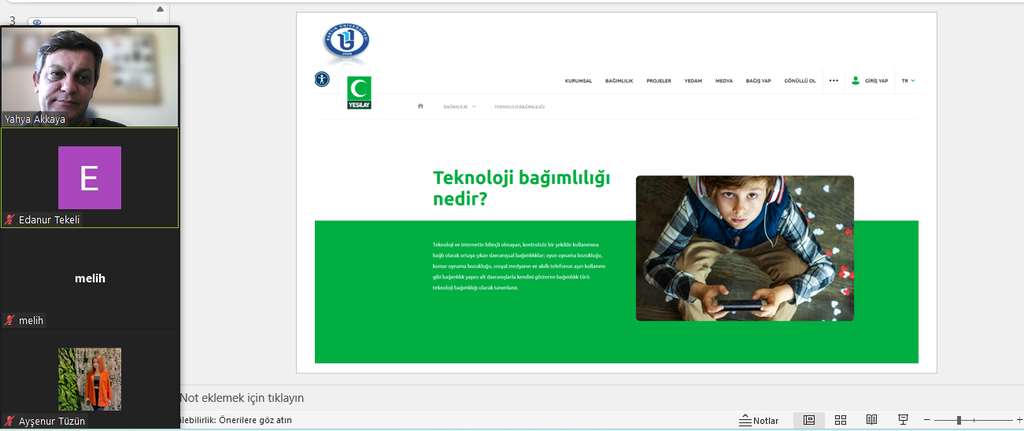Click melih's muted microphone icon
The image size is (1024, 431).
click(x=10, y=320)
